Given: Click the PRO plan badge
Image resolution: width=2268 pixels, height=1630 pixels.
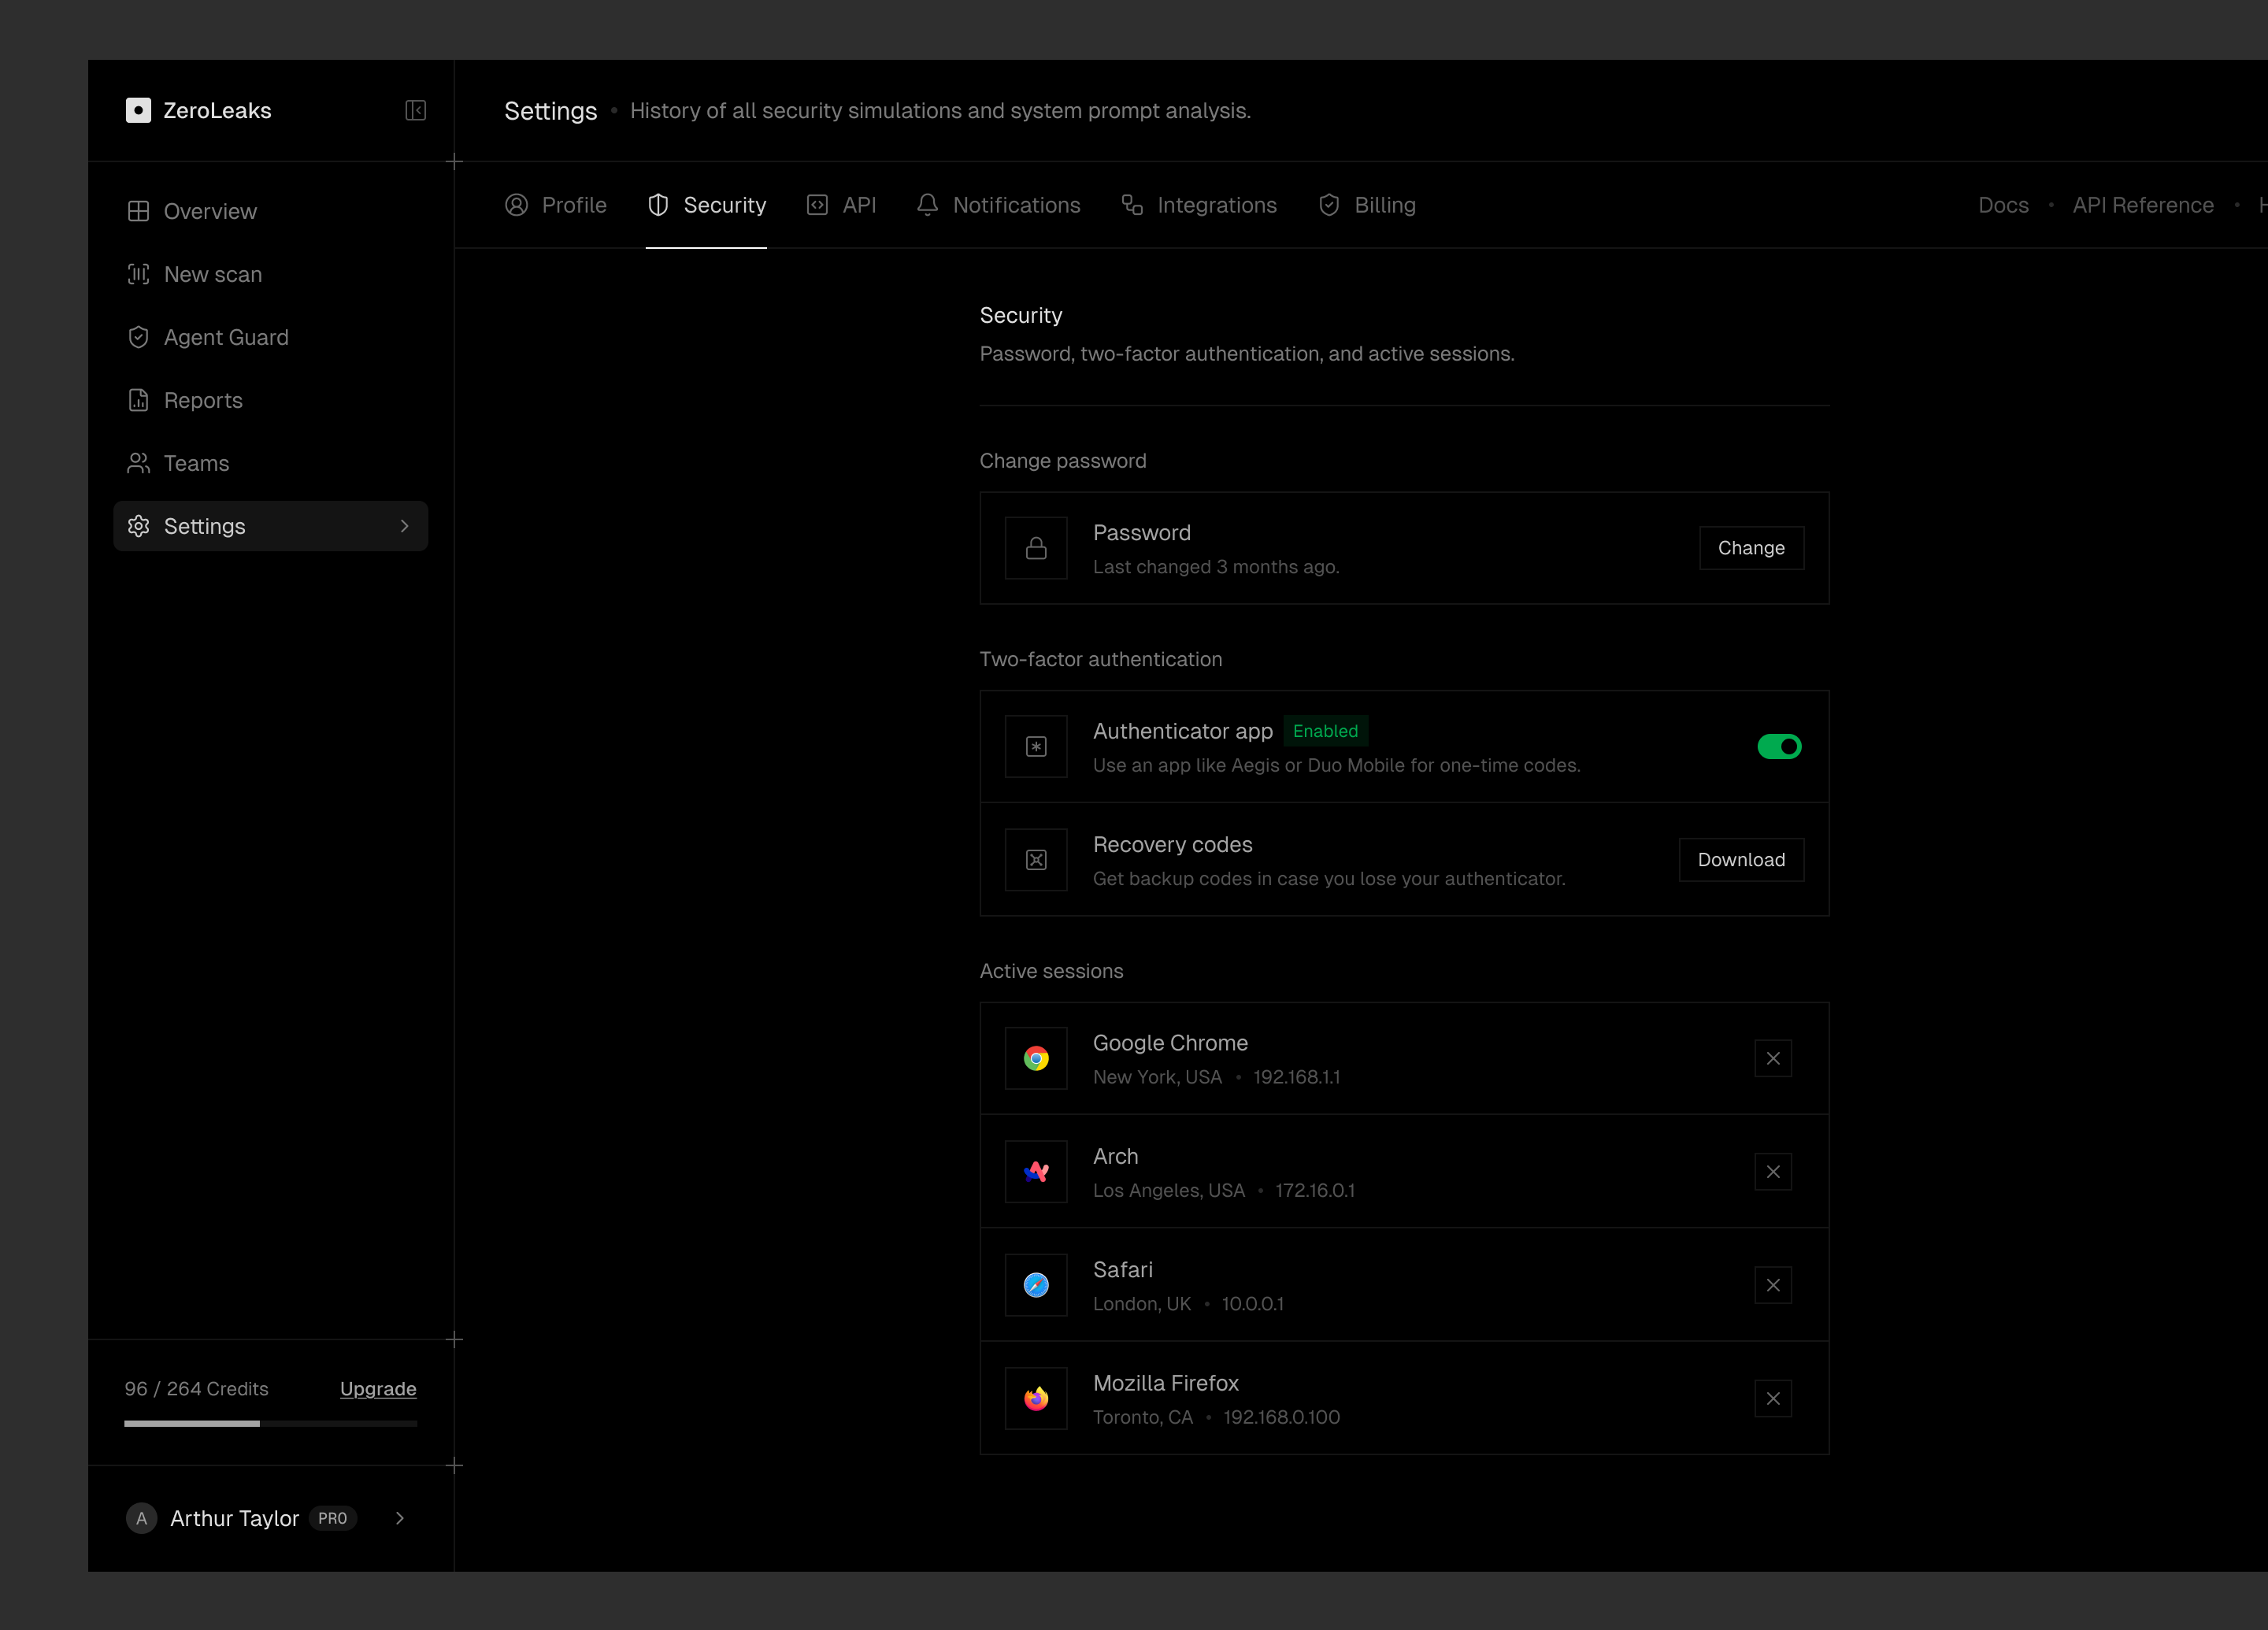Looking at the screenshot, I should (333, 1518).
